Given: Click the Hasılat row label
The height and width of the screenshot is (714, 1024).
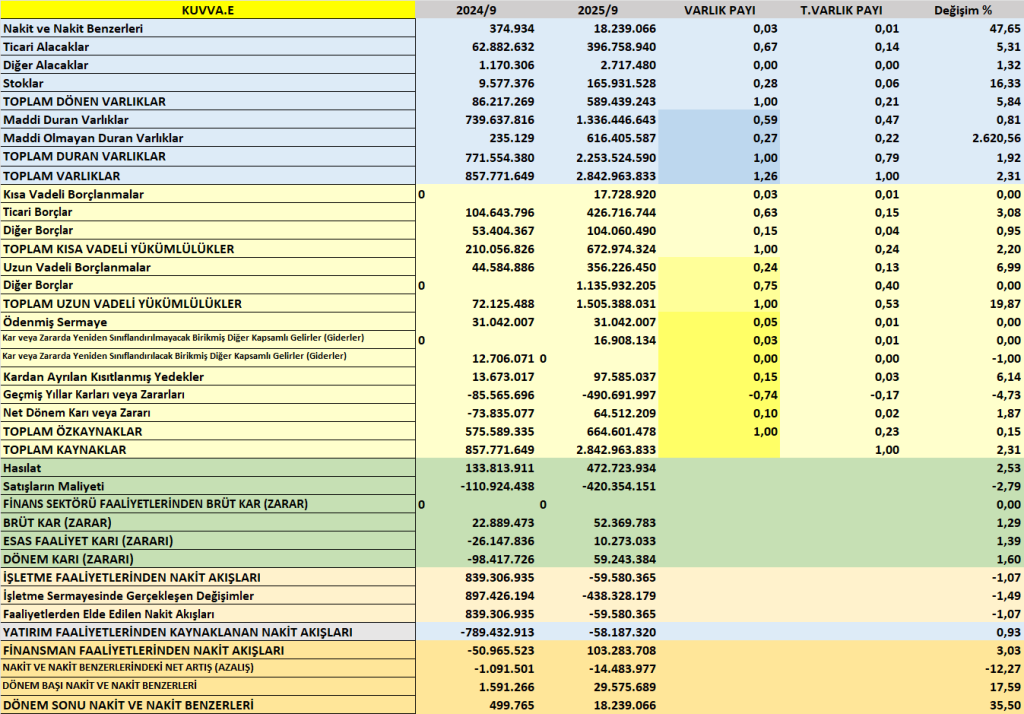Looking at the screenshot, I should coord(22,468).
